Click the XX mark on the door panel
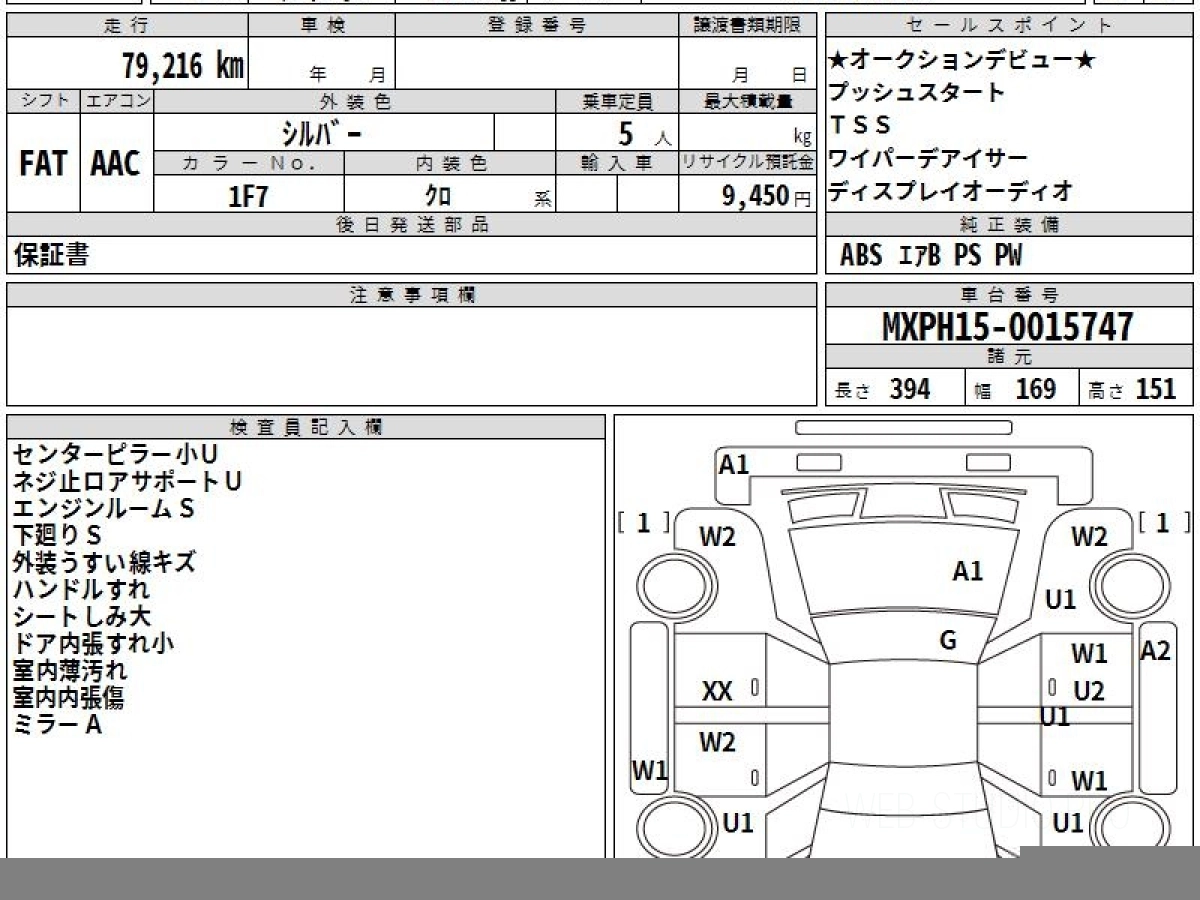Screen dimensions: 1200x900 717,691
